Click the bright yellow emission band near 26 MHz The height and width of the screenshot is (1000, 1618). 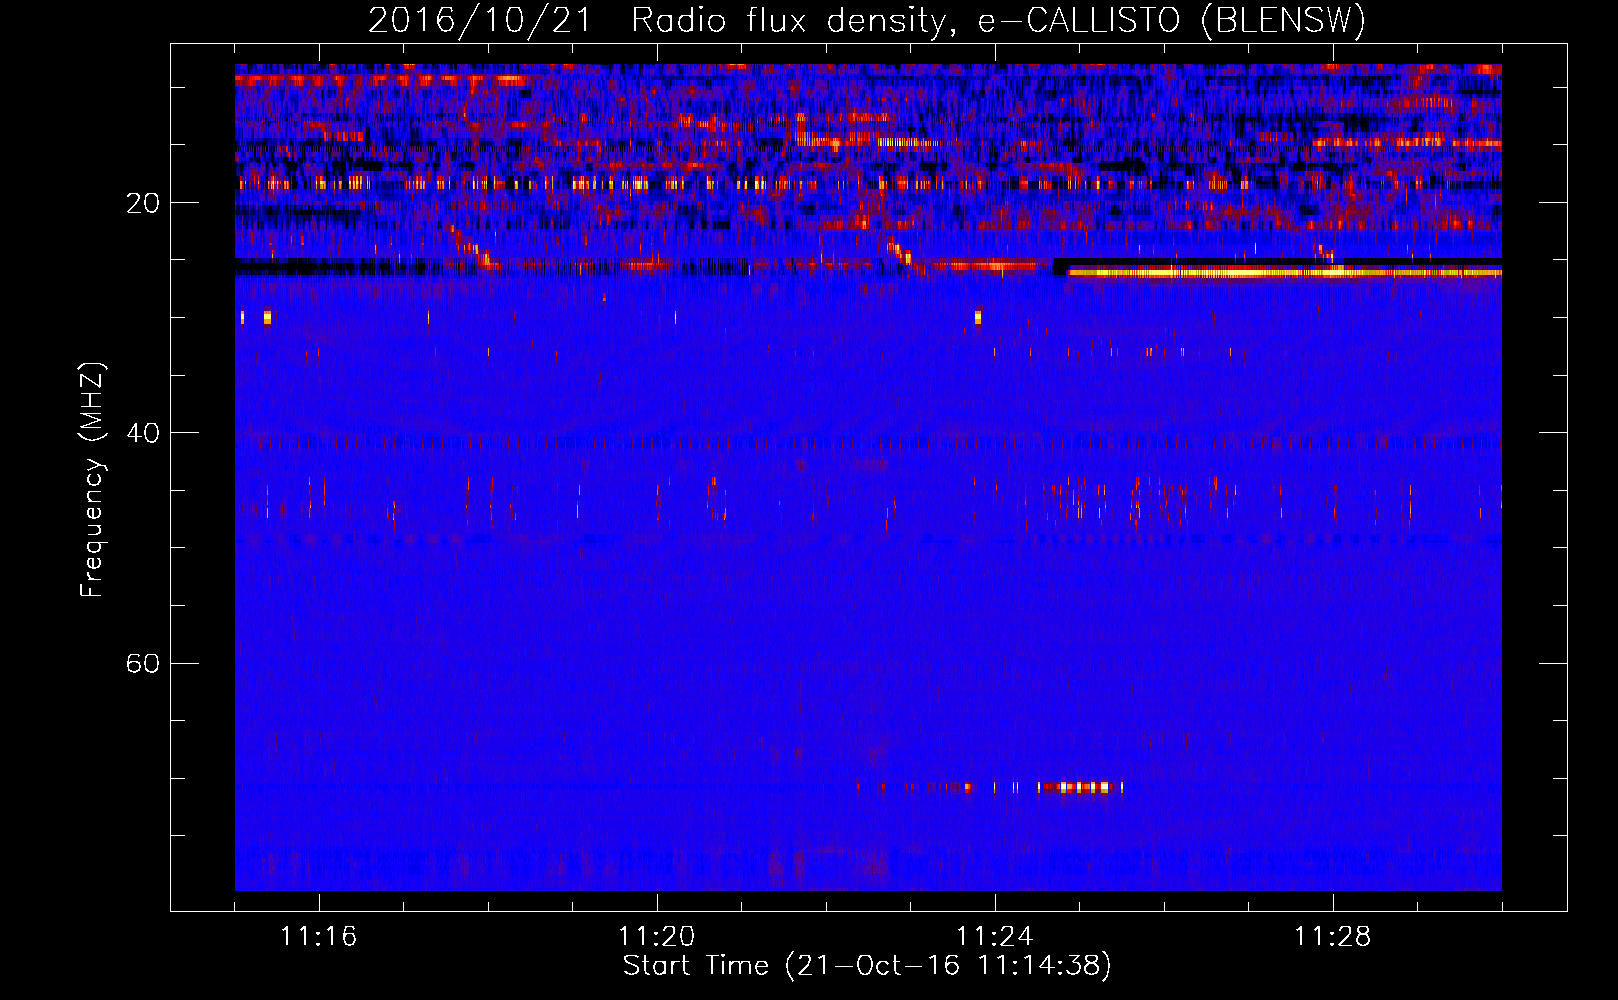coord(1285,271)
